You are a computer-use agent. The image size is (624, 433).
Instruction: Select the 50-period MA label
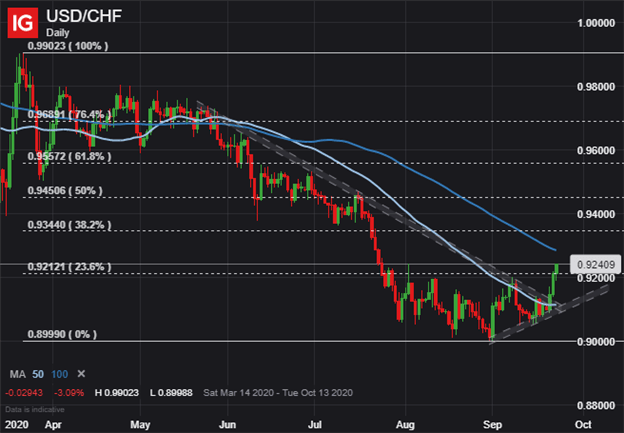(x=38, y=374)
